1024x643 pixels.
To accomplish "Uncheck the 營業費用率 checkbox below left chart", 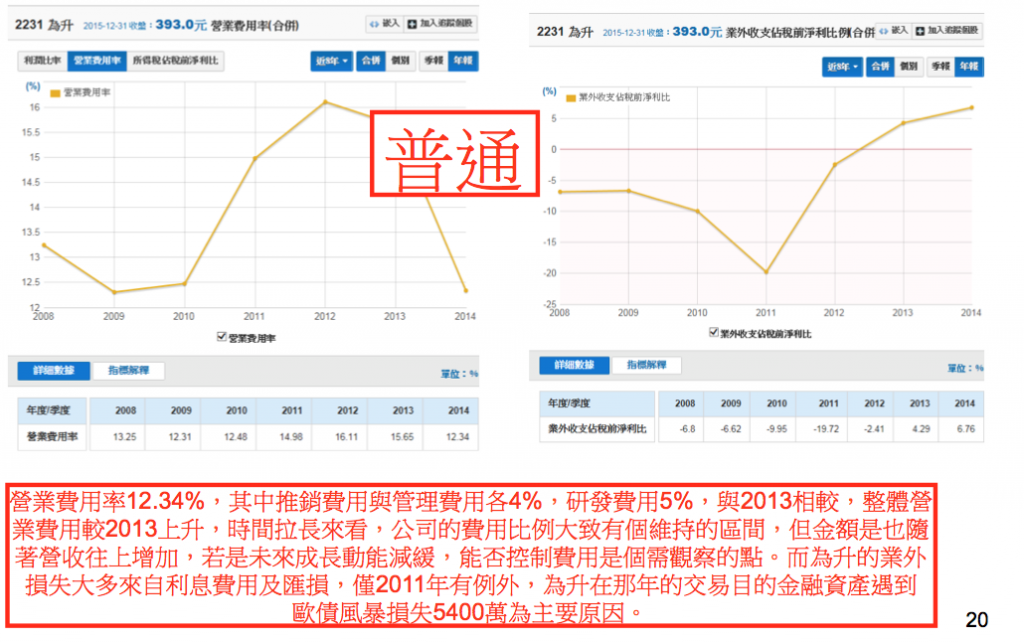I will [222, 337].
